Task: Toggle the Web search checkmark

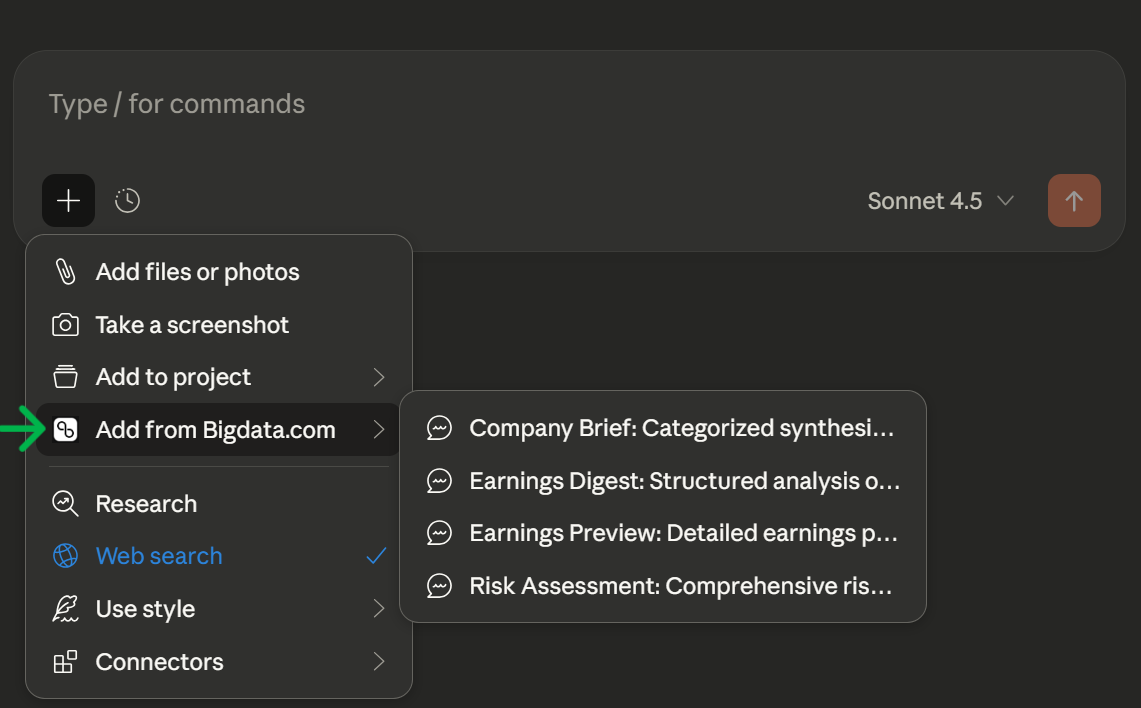Action: point(376,556)
